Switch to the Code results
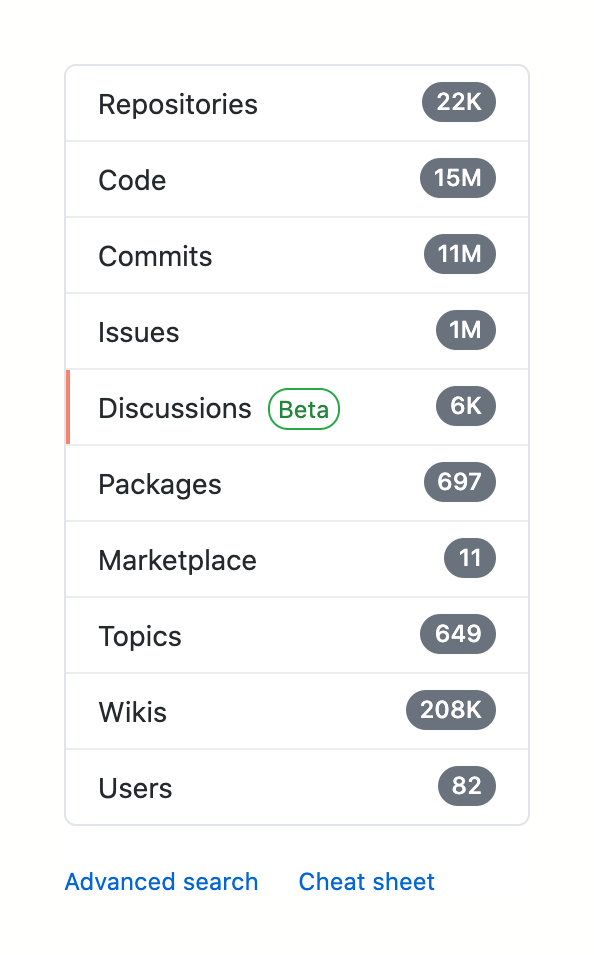 [132, 179]
